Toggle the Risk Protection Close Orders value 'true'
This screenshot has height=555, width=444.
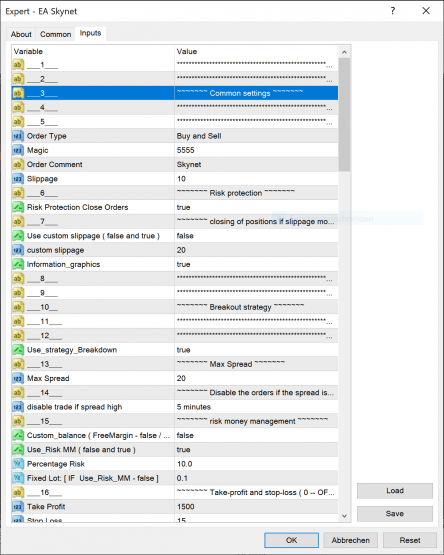tap(256, 207)
